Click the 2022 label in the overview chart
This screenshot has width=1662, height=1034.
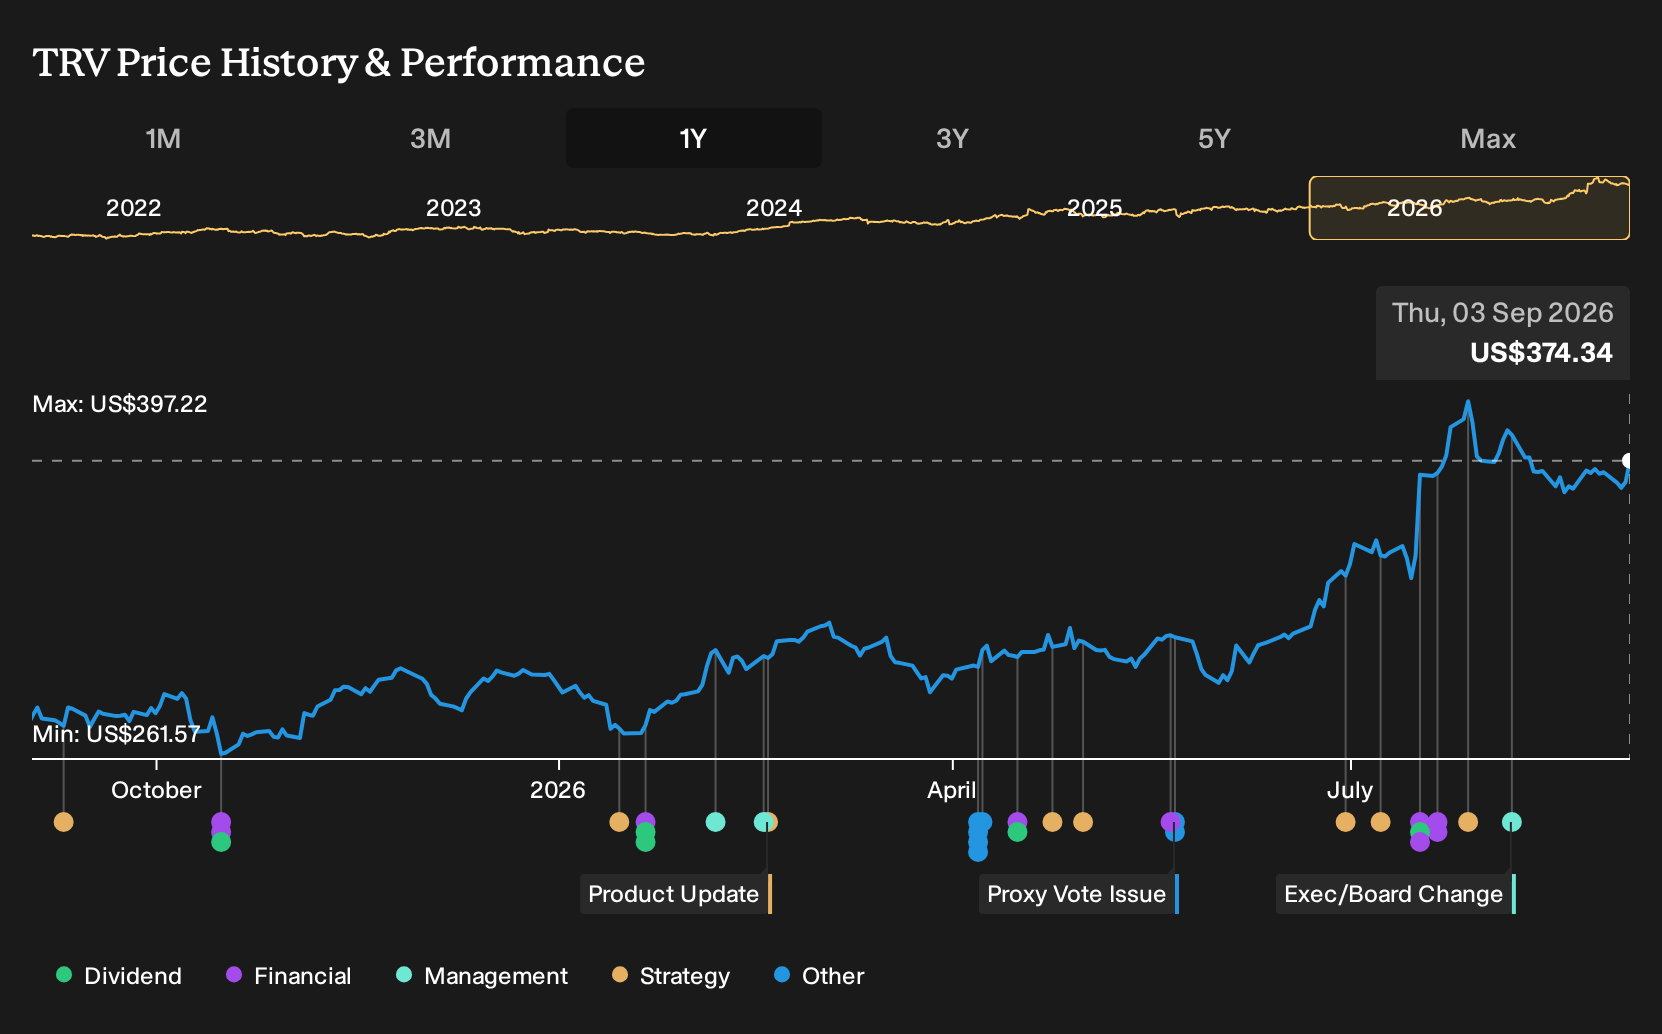coord(134,208)
